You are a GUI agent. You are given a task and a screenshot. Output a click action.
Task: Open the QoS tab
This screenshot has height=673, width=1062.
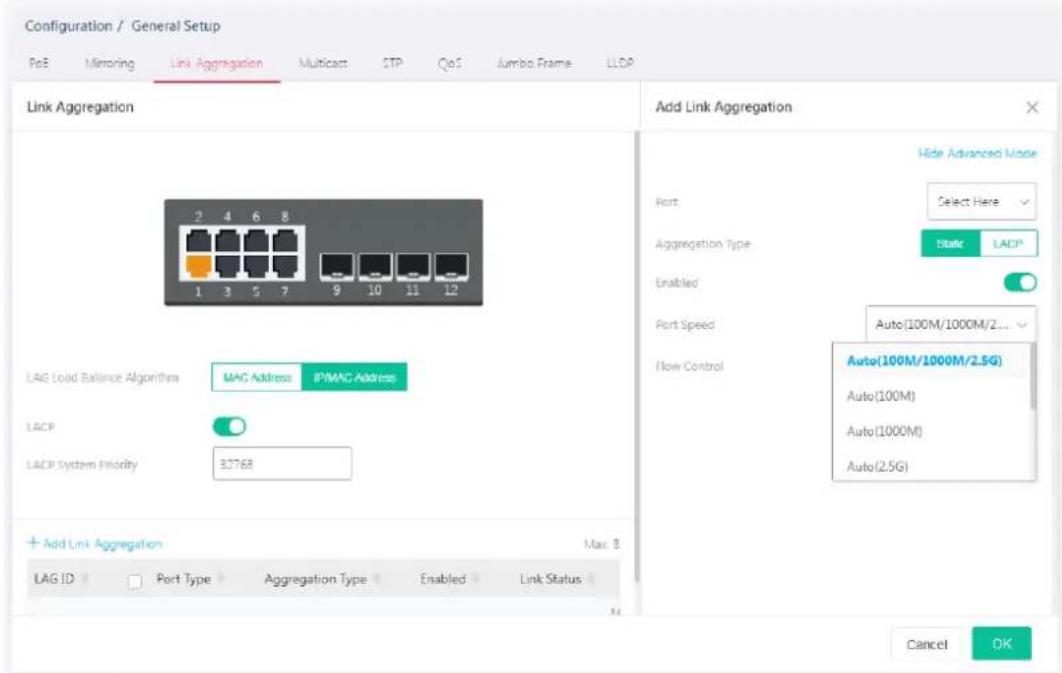(450, 63)
